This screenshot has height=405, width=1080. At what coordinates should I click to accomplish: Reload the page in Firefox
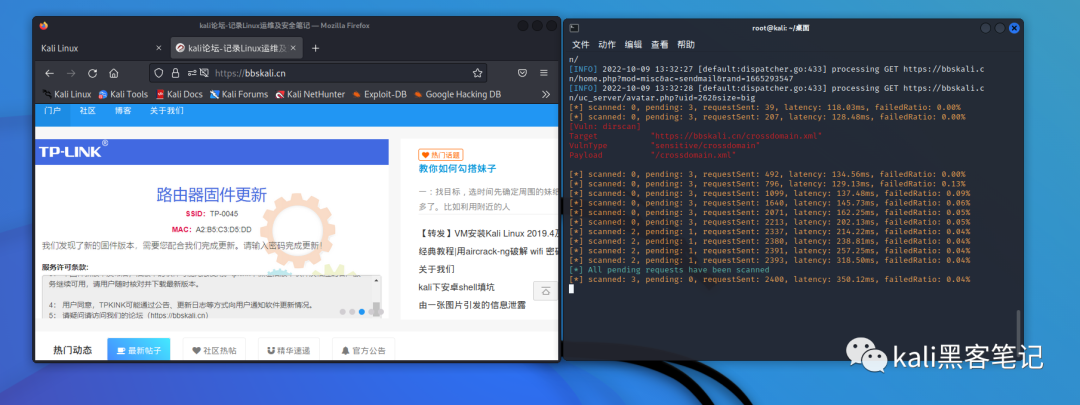point(92,73)
